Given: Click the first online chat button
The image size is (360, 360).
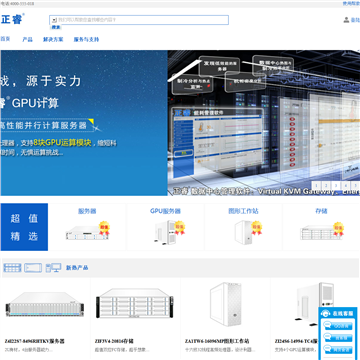Looking at the screenshot, I should 337,326.
